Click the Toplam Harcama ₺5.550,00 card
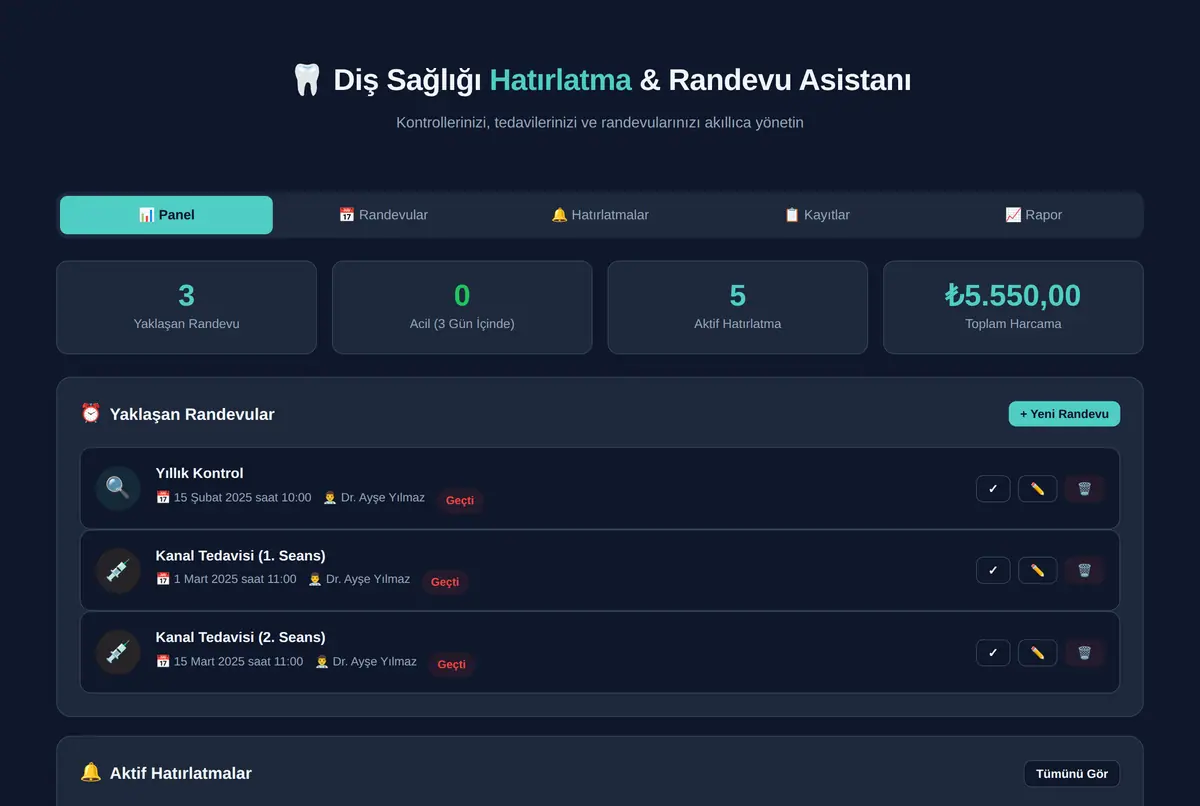 coord(1013,307)
